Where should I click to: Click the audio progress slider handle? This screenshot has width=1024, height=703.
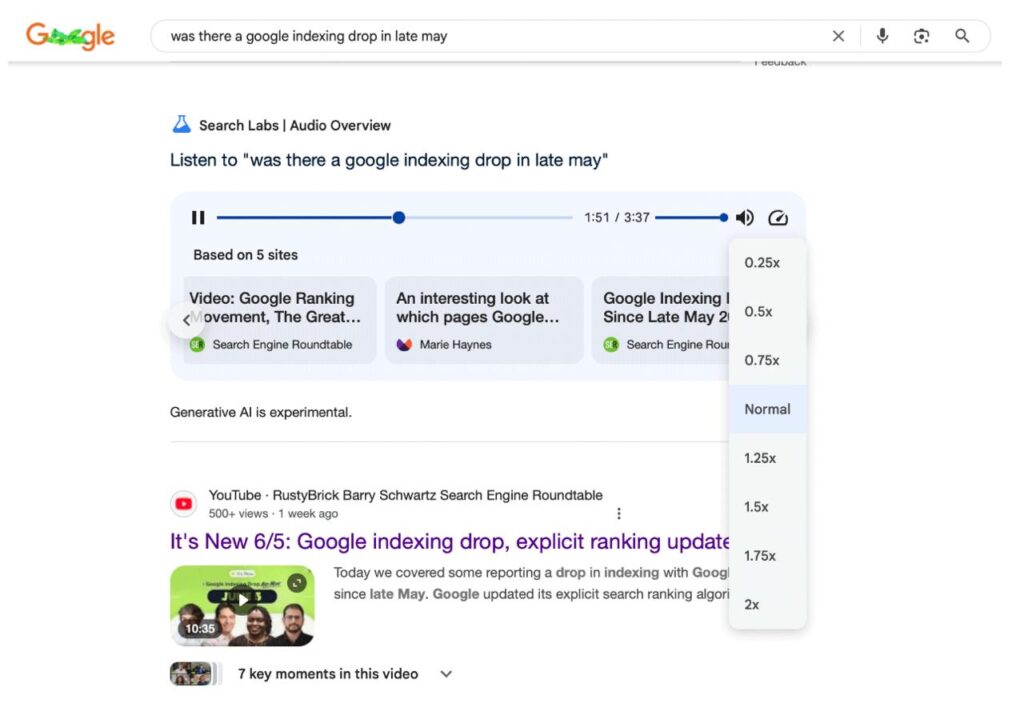[399, 218]
